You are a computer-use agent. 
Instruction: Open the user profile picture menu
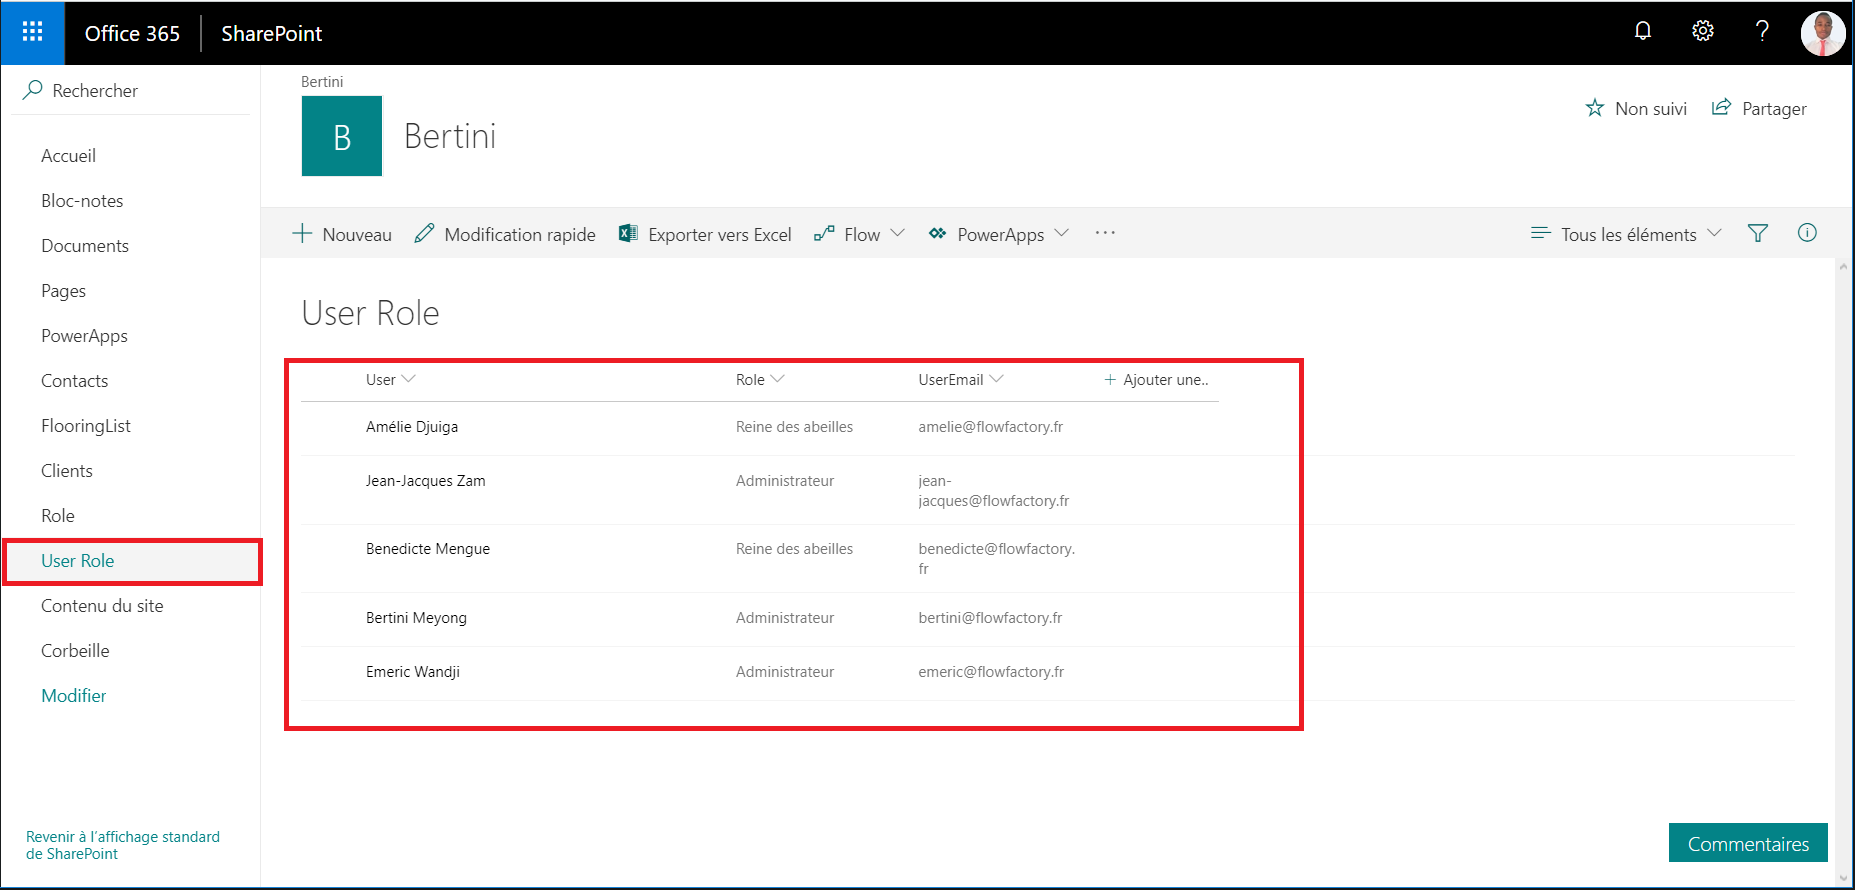(x=1823, y=33)
